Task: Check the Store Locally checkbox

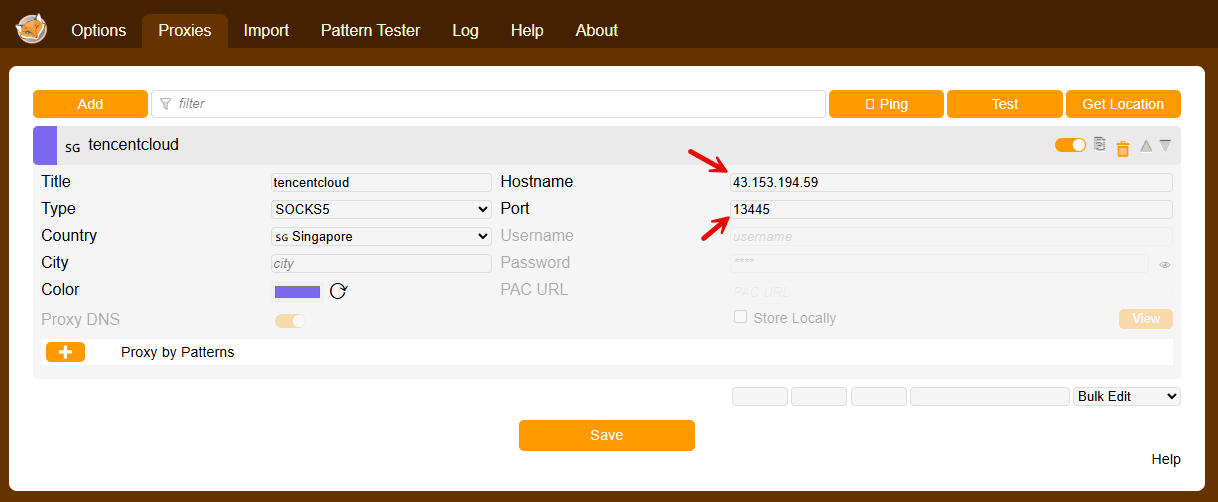Action: tap(741, 317)
